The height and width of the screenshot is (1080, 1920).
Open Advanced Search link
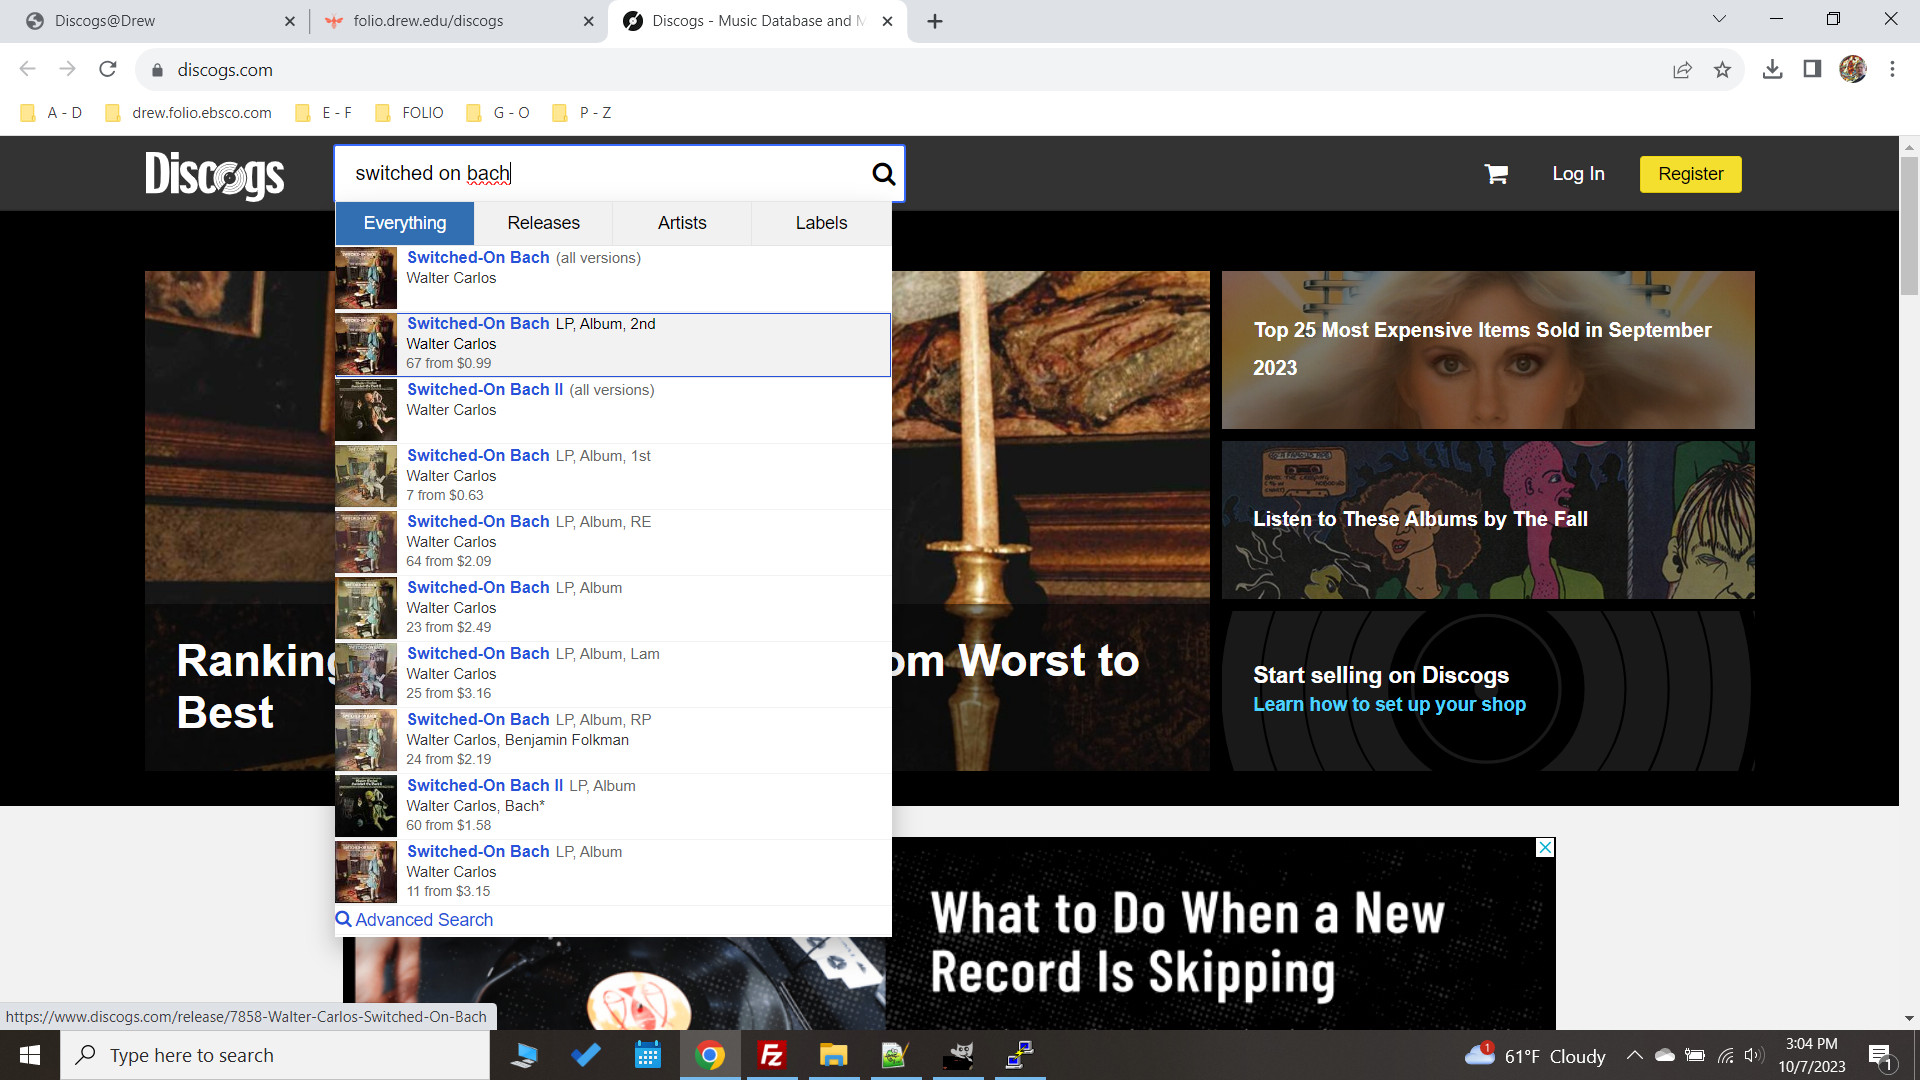click(x=415, y=920)
